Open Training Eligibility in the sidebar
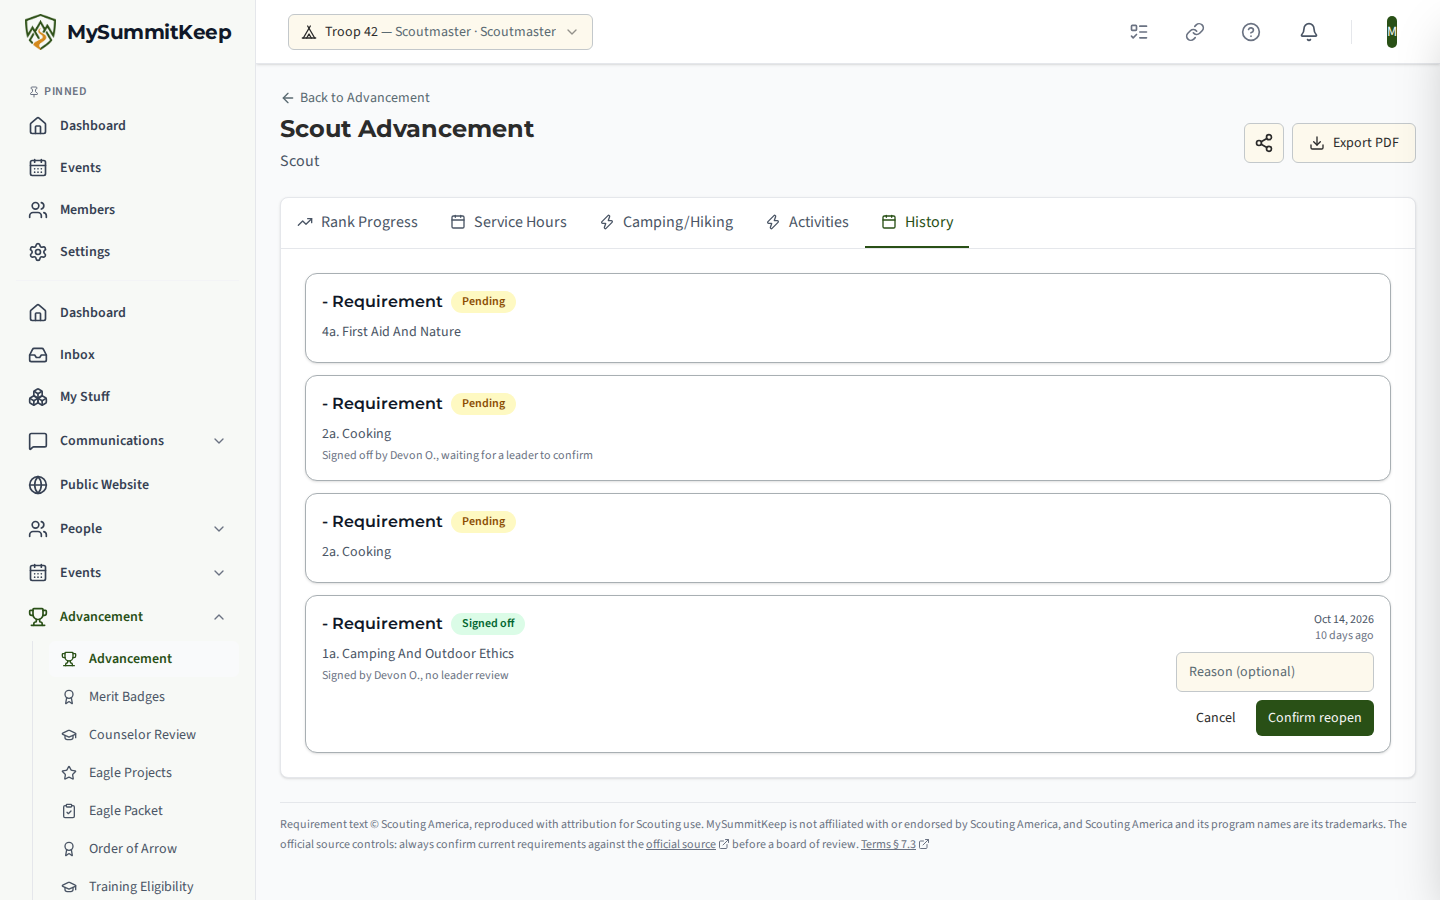The image size is (1440, 900). click(x=144, y=887)
